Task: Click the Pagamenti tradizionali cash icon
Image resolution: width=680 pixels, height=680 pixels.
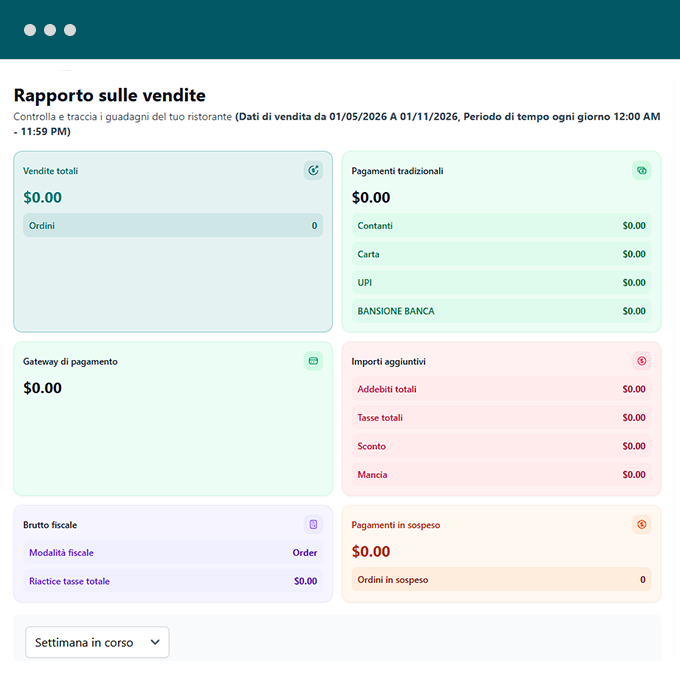Action: pos(641,171)
